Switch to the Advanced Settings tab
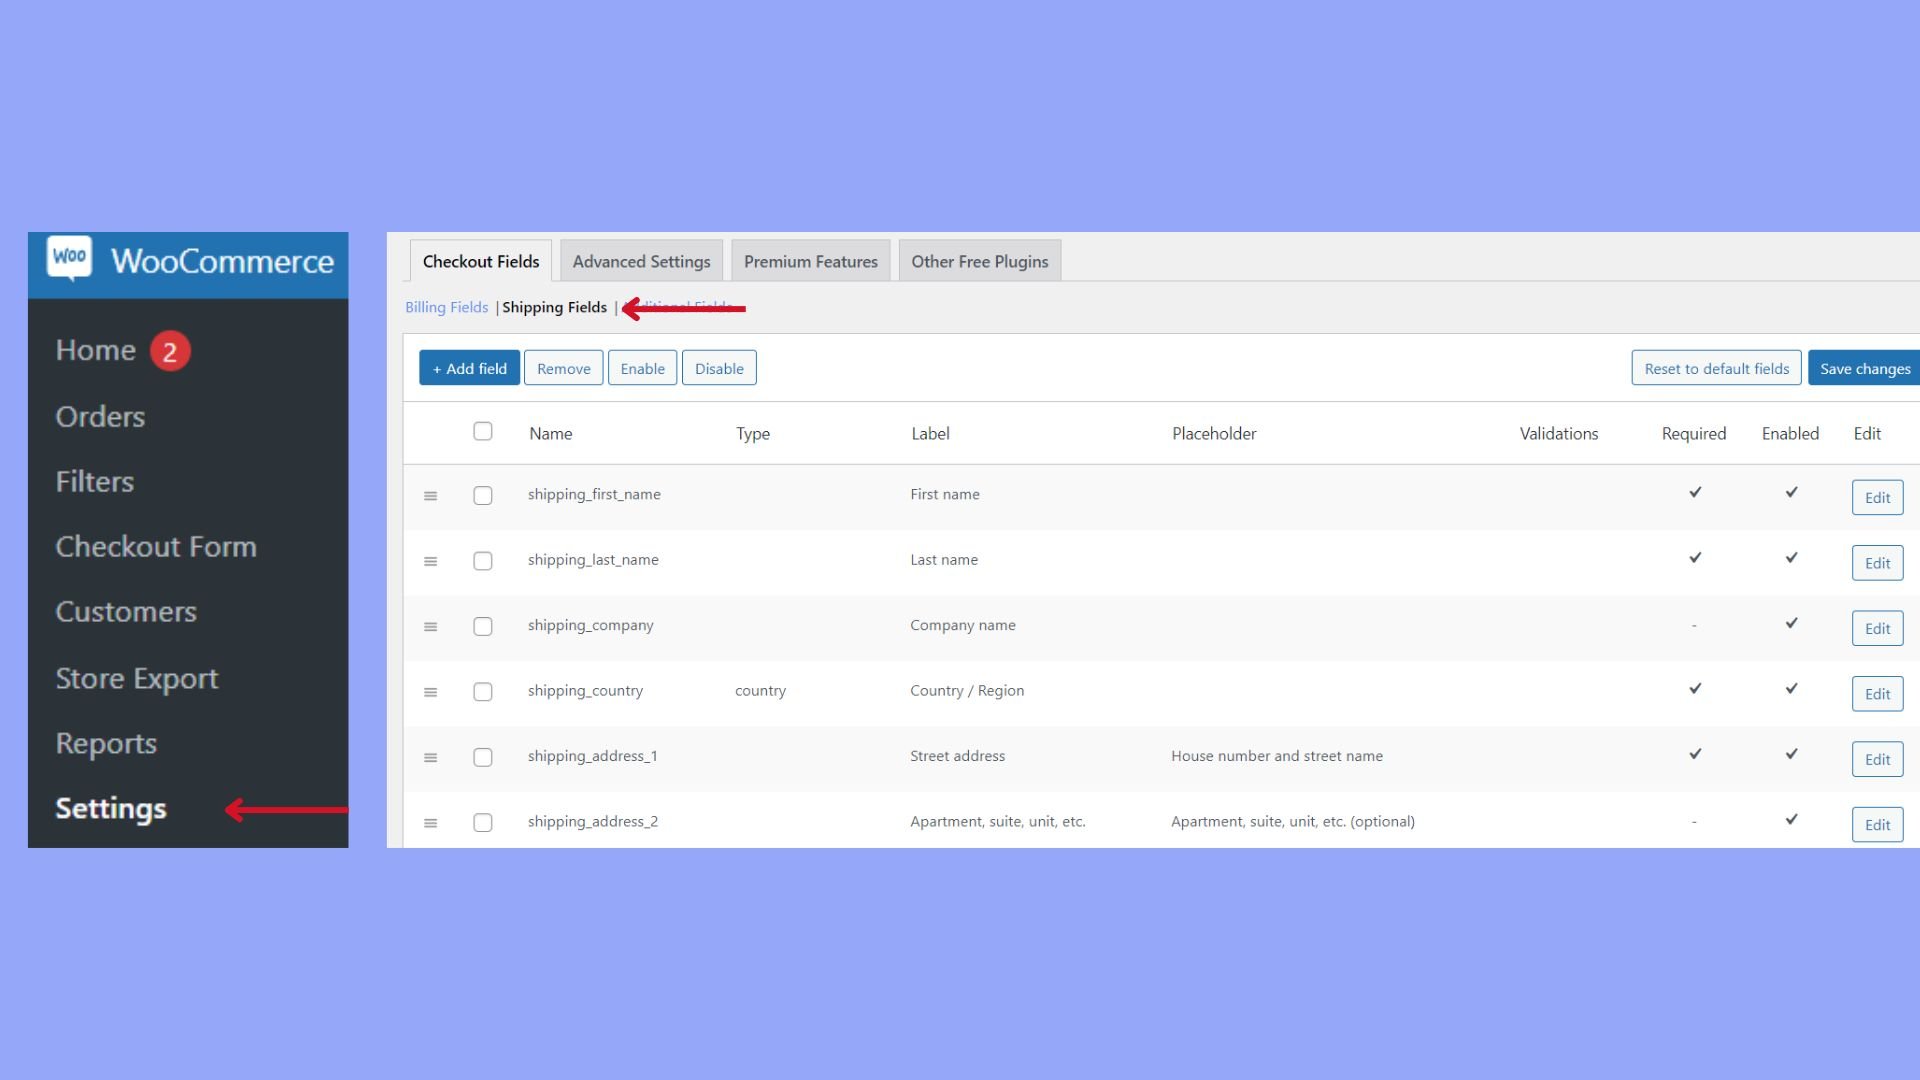Viewport: 1920px width, 1080px height. [x=641, y=261]
